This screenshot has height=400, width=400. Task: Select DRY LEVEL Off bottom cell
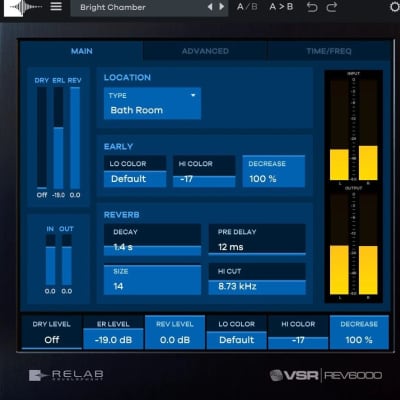tap(52, 332)
